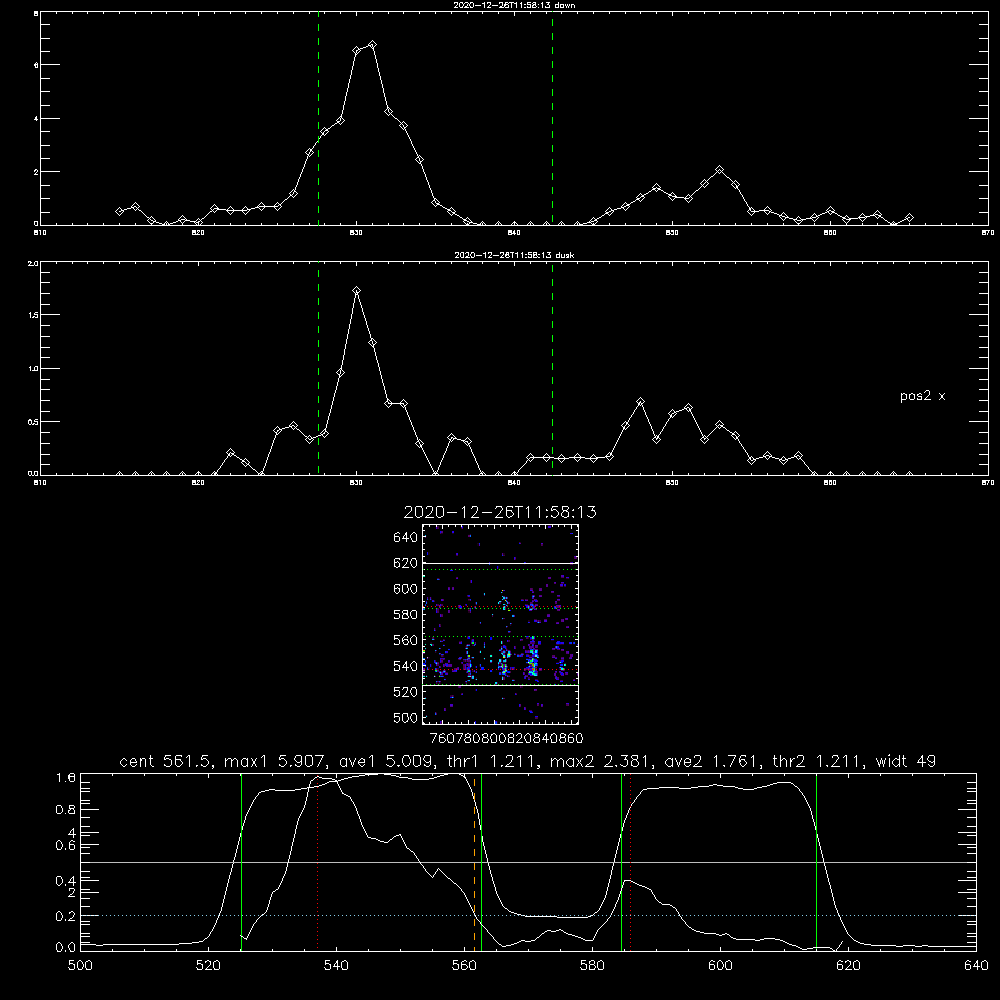The image size is (1000, 1000).
Task: Click the y-axis label '520' beside color image
Action: pos(406,692)
